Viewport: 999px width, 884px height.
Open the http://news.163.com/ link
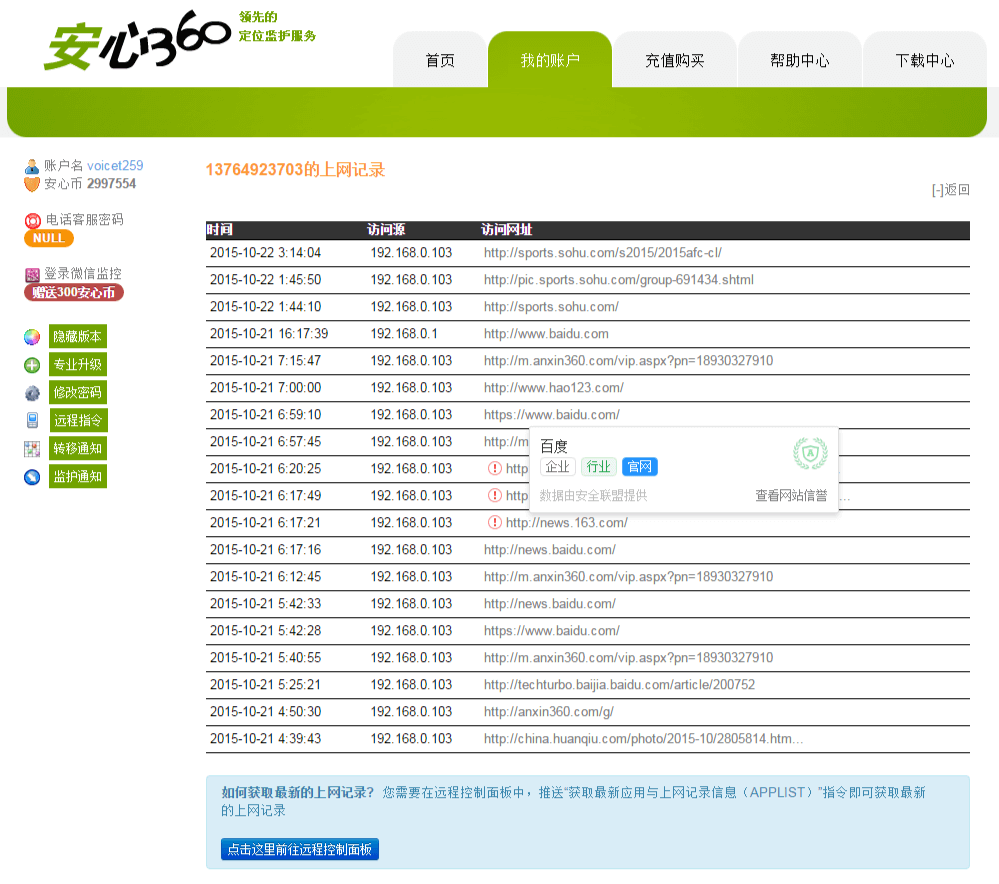point(566,523)
